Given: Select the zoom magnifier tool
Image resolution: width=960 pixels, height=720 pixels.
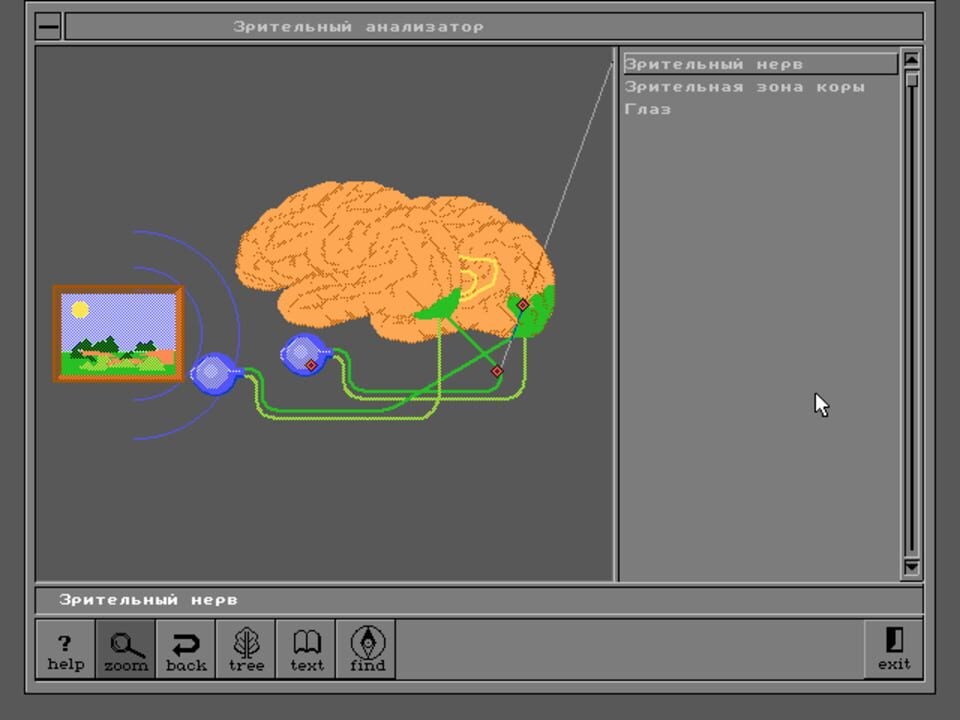Looking at the screenshot, I should pyautogui.click(x=124, y=648).
